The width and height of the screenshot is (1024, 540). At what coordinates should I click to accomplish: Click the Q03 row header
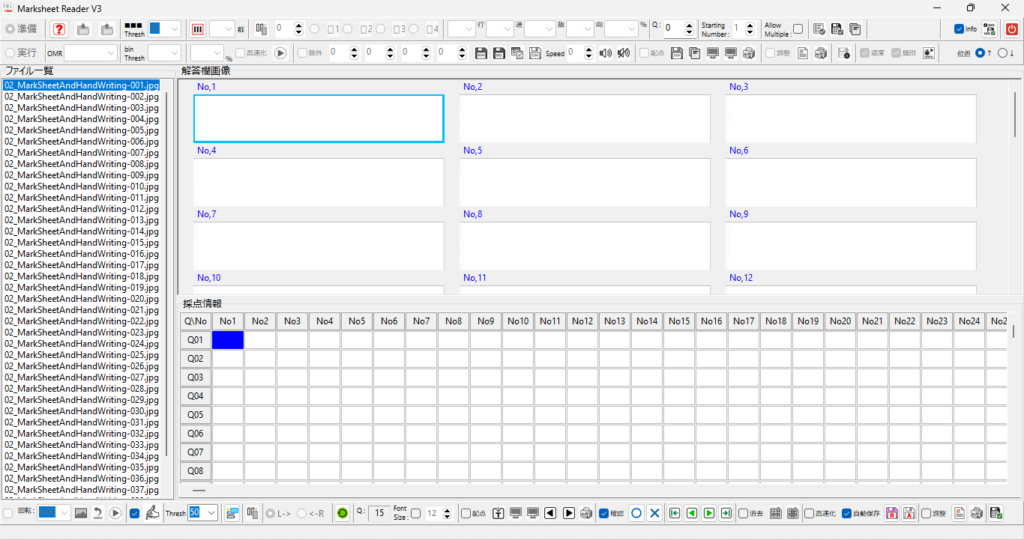(x=196, y=377)
